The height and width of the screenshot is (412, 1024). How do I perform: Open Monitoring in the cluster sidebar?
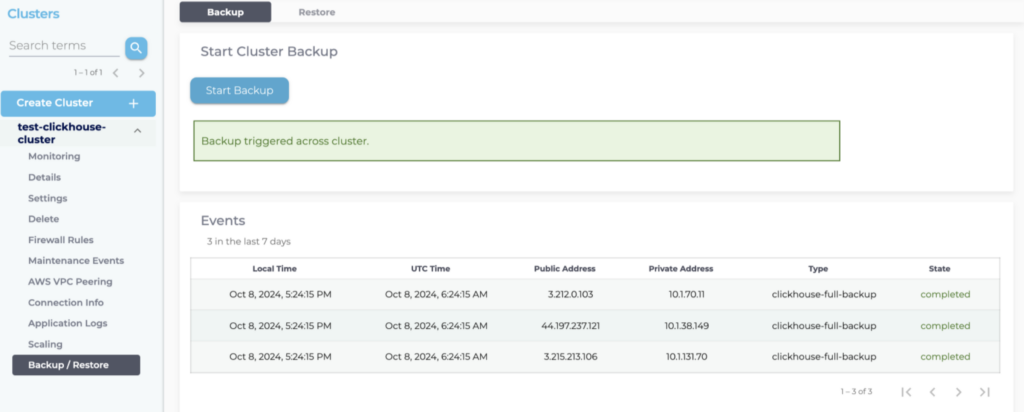(54, 156)
